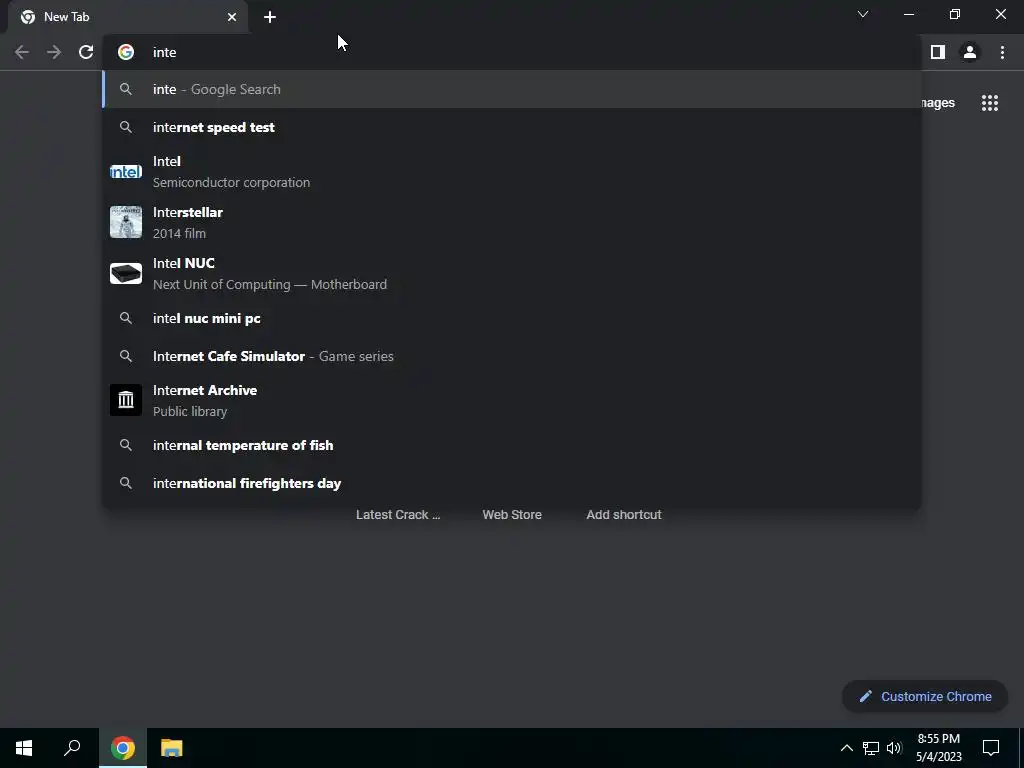Open Windows taskbar search
The width and height of the screenshot is (1024, 768).
(x=72, y=748)
